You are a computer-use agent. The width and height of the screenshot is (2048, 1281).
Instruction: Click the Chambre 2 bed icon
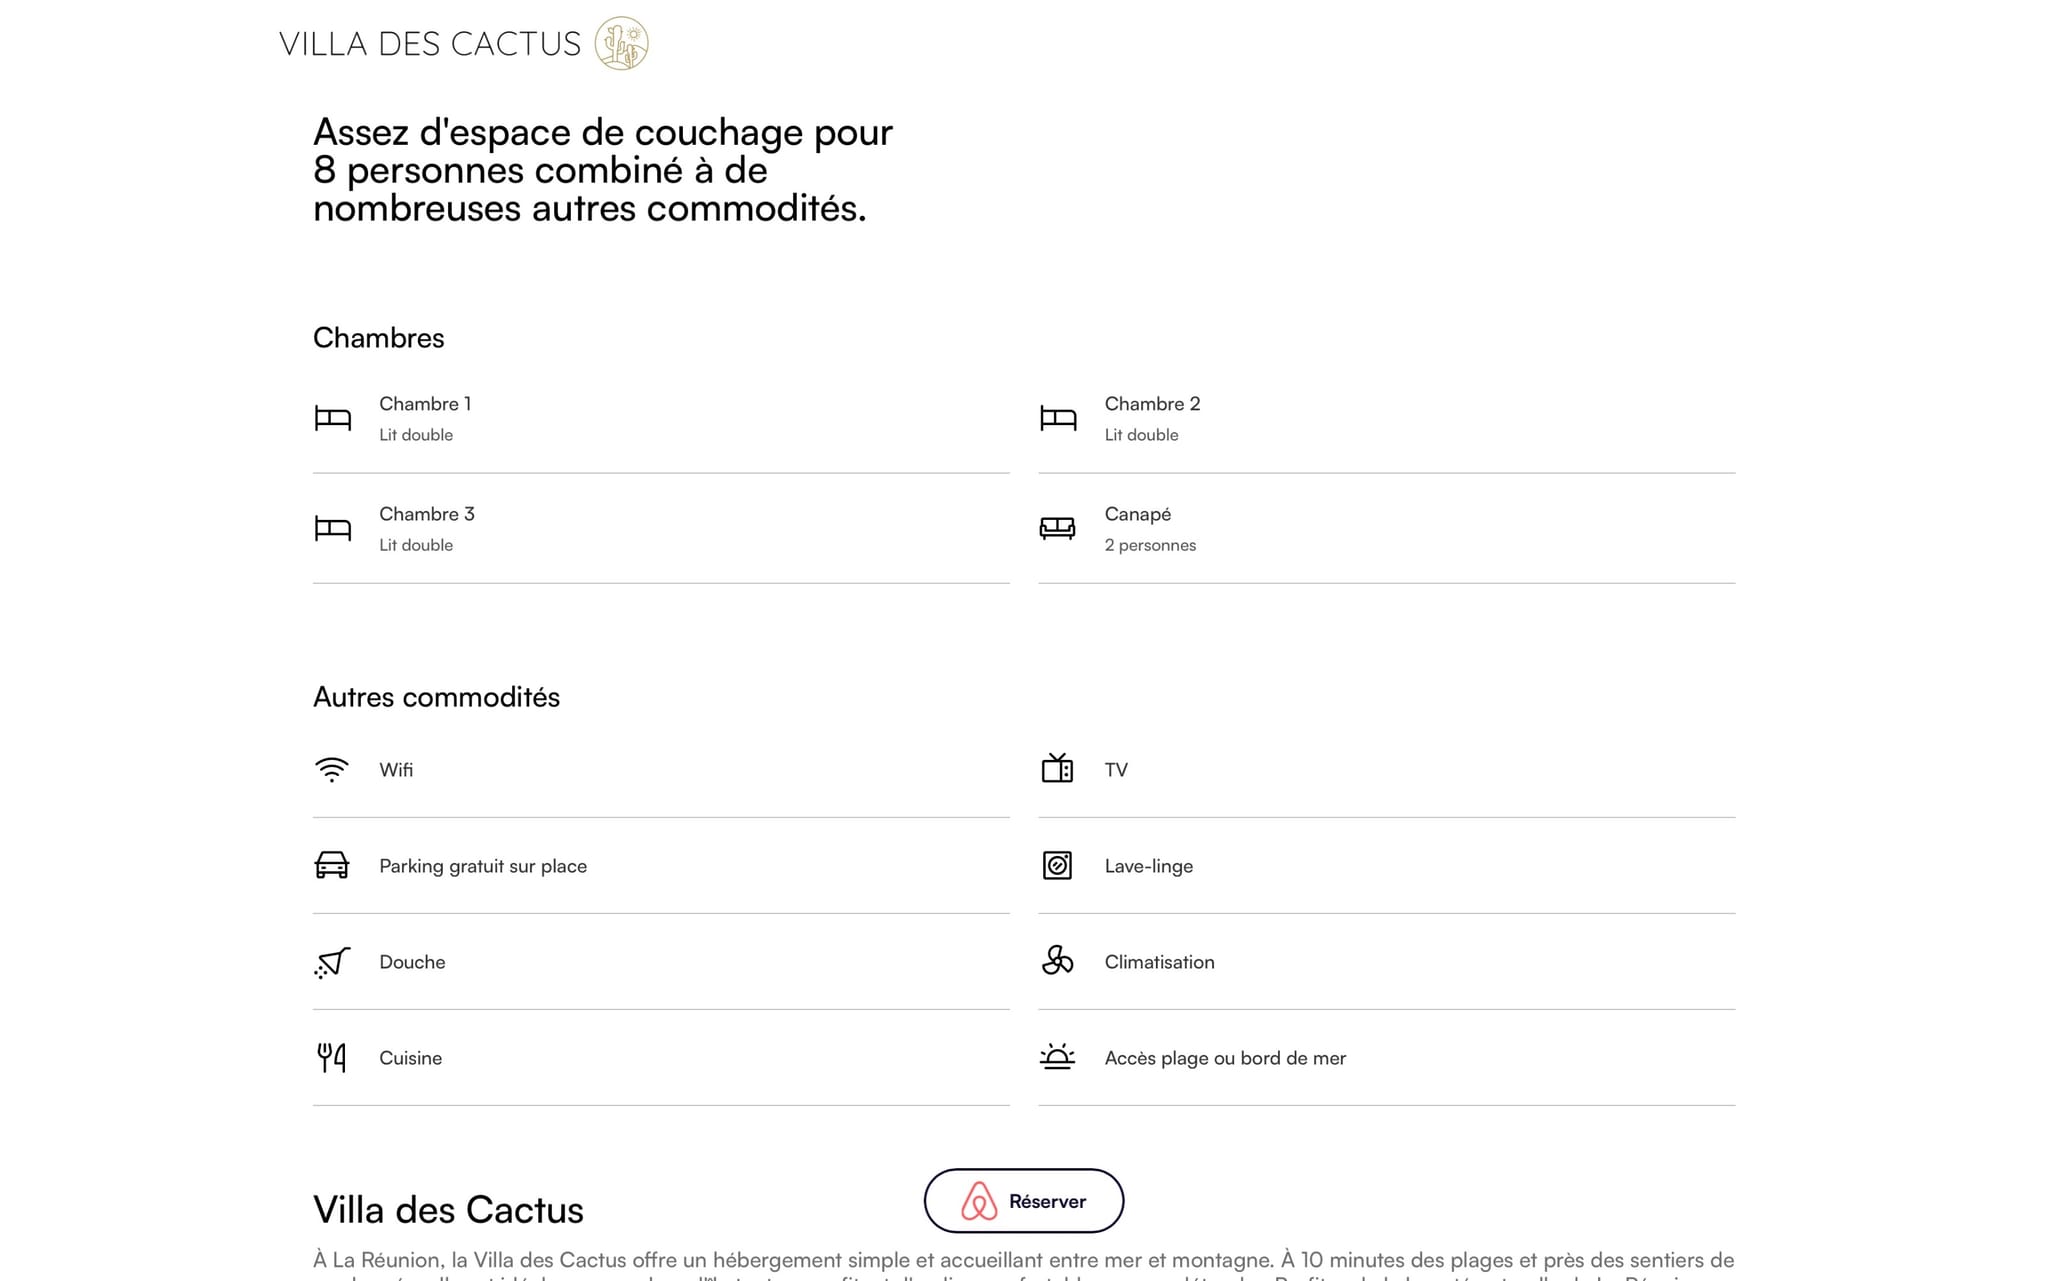1058,418
